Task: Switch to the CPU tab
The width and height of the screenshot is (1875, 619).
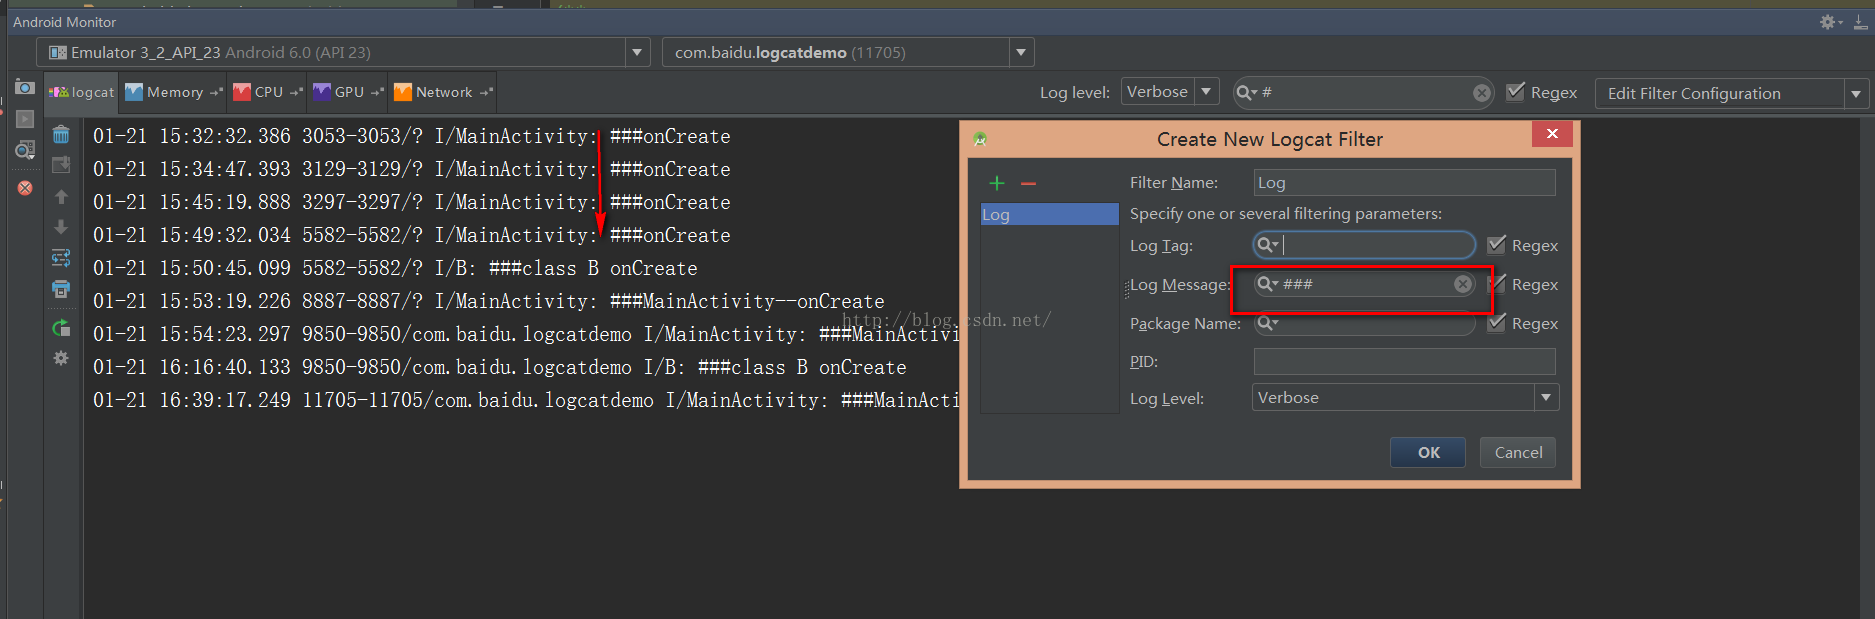Action: (x=267, y=92)
